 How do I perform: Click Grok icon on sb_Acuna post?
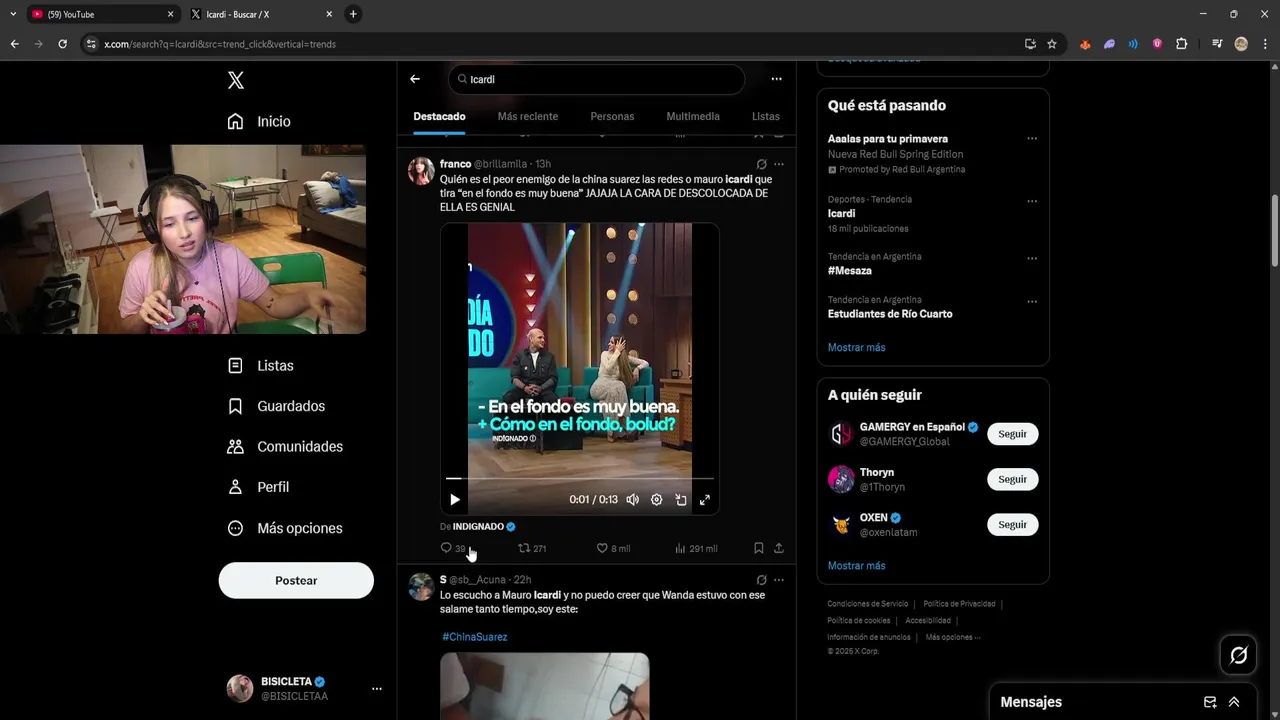click(x=762, y=580)
